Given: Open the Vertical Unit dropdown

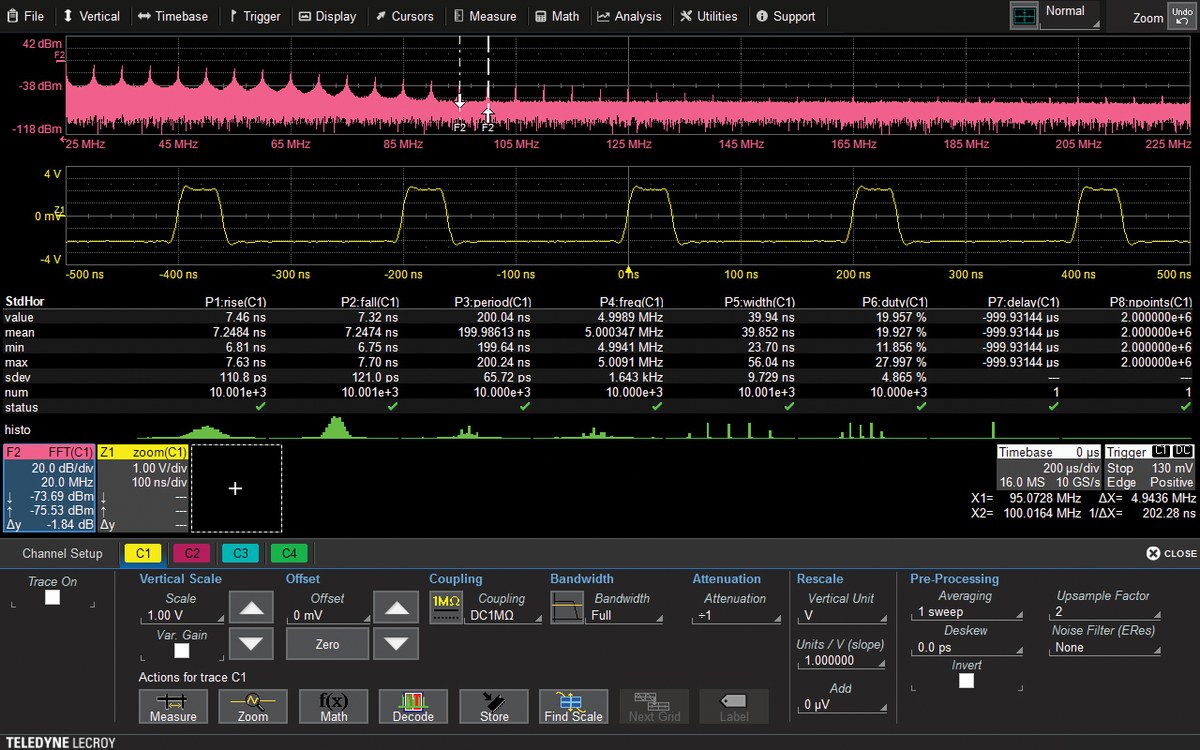Looking at the screenshot, I should pyautogui.click(x=842, y=615).
